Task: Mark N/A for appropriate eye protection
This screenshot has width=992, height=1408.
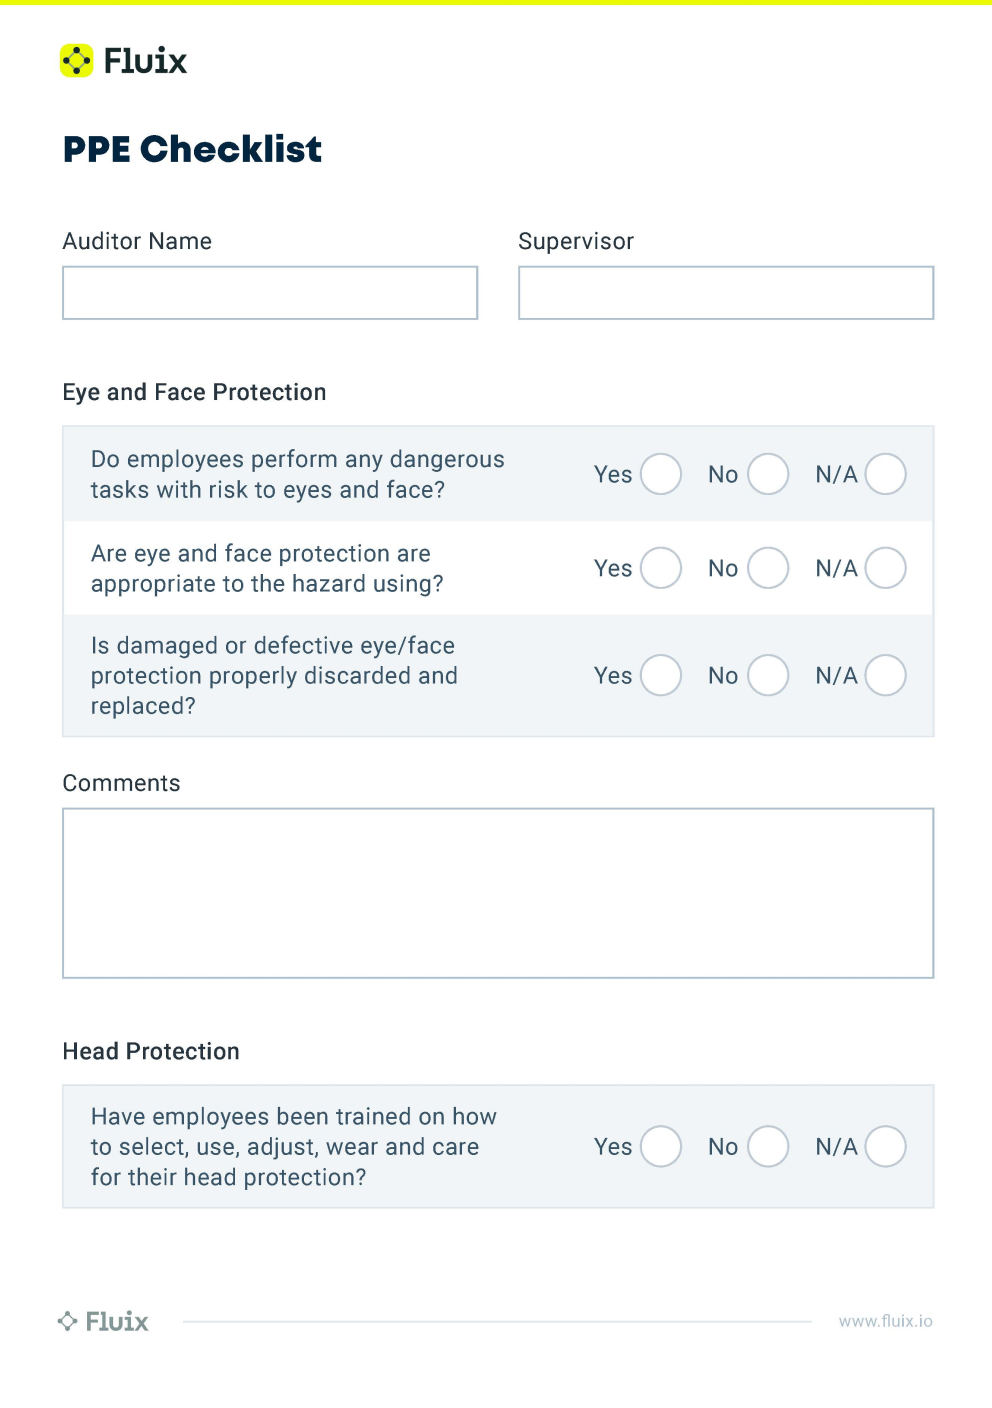Action: [x=886, y=568]
